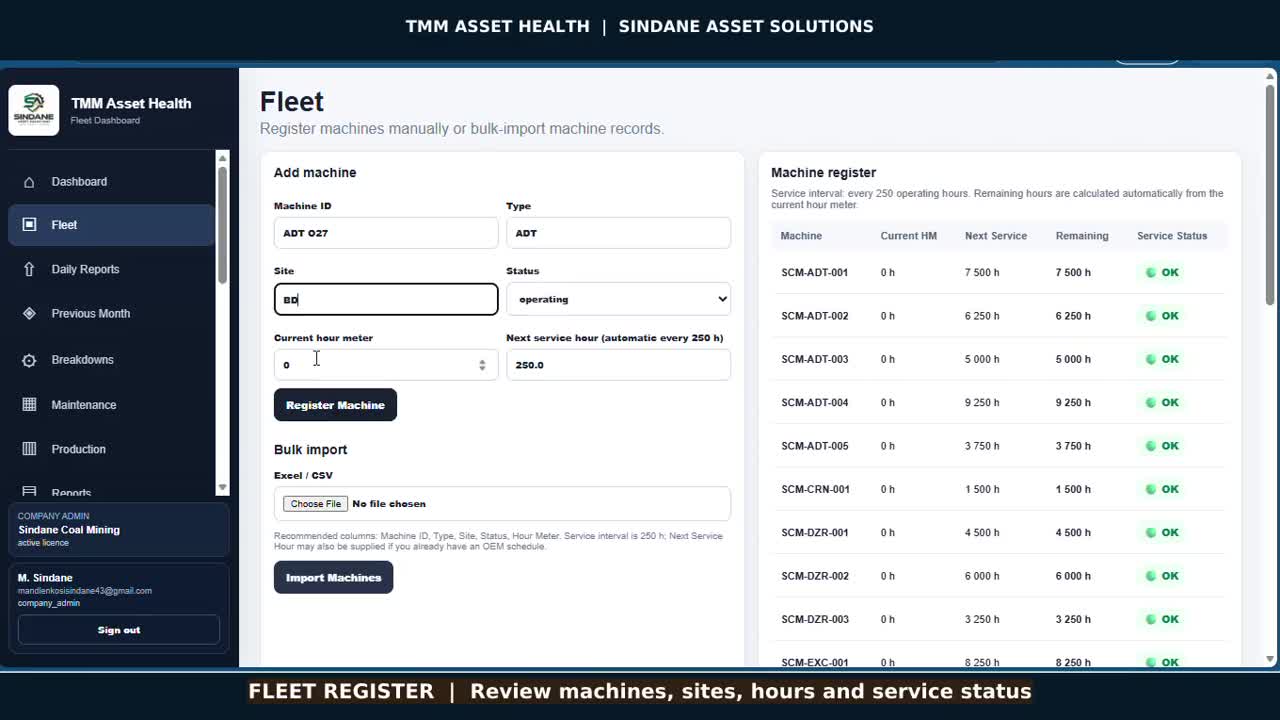Switch to Production page
Image resolution: width=1280 pixels, height=720 pixels.
click(111, 449)
